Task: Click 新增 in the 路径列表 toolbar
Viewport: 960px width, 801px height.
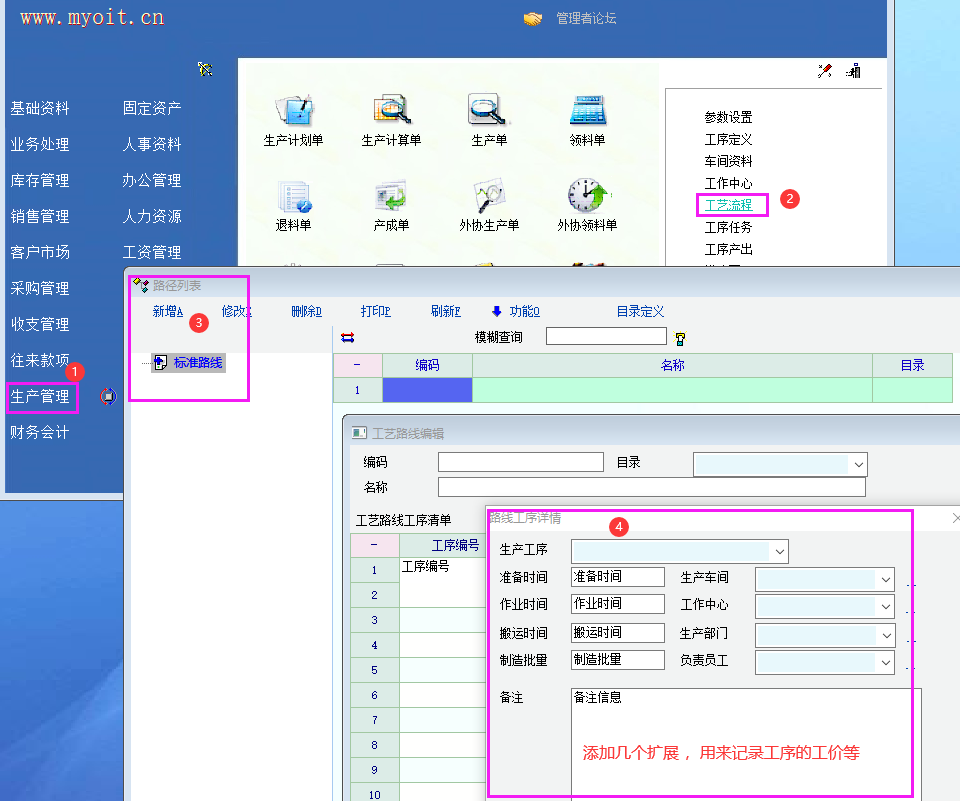Action: pos(167,312)
